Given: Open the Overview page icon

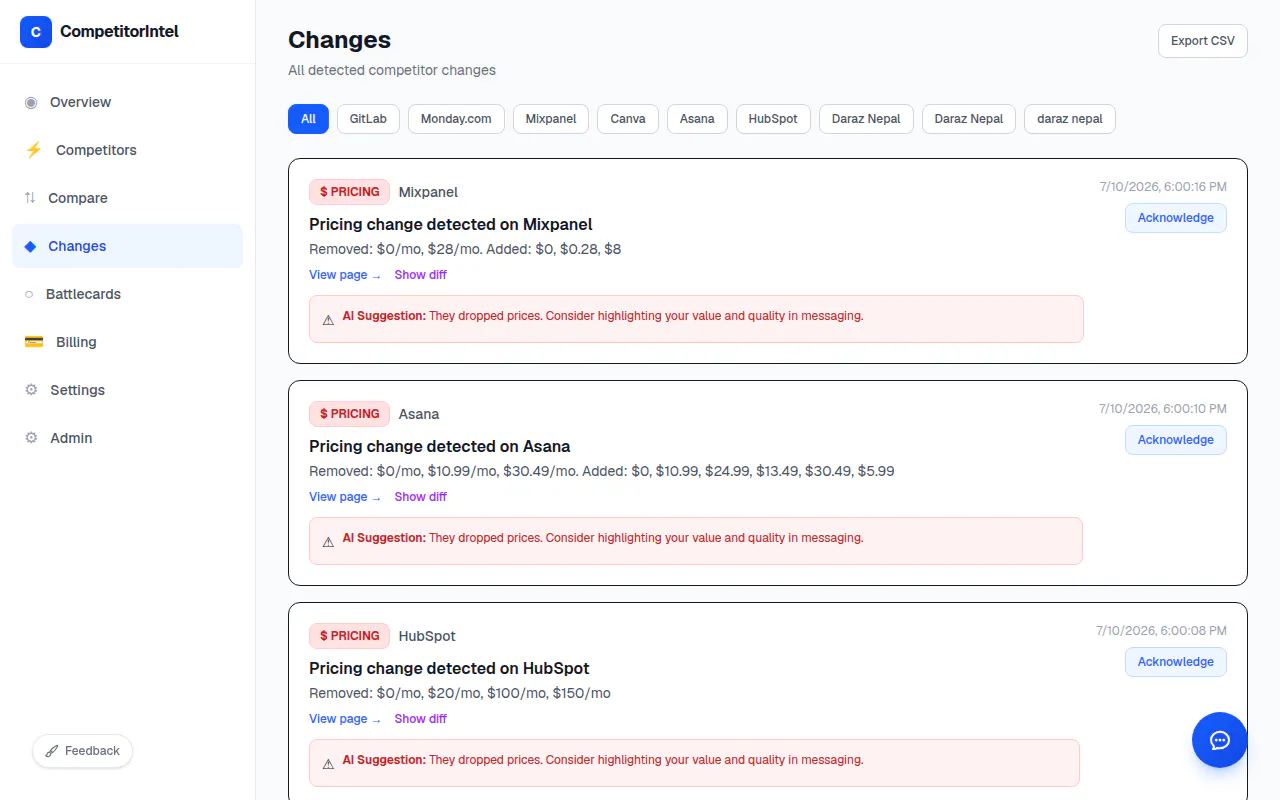Looking at the screenshot, I should pos(31,102).
